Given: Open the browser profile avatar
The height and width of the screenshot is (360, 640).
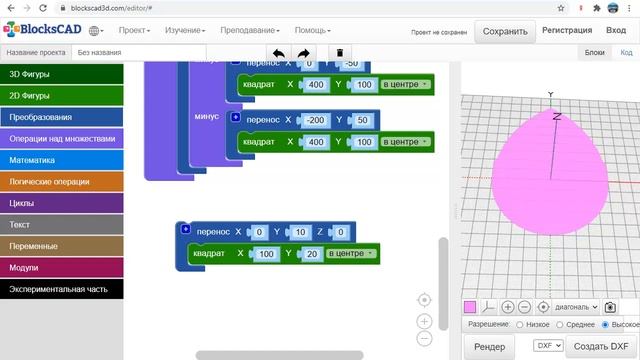Looking at the screenshot, I should [x=613, y=8].
